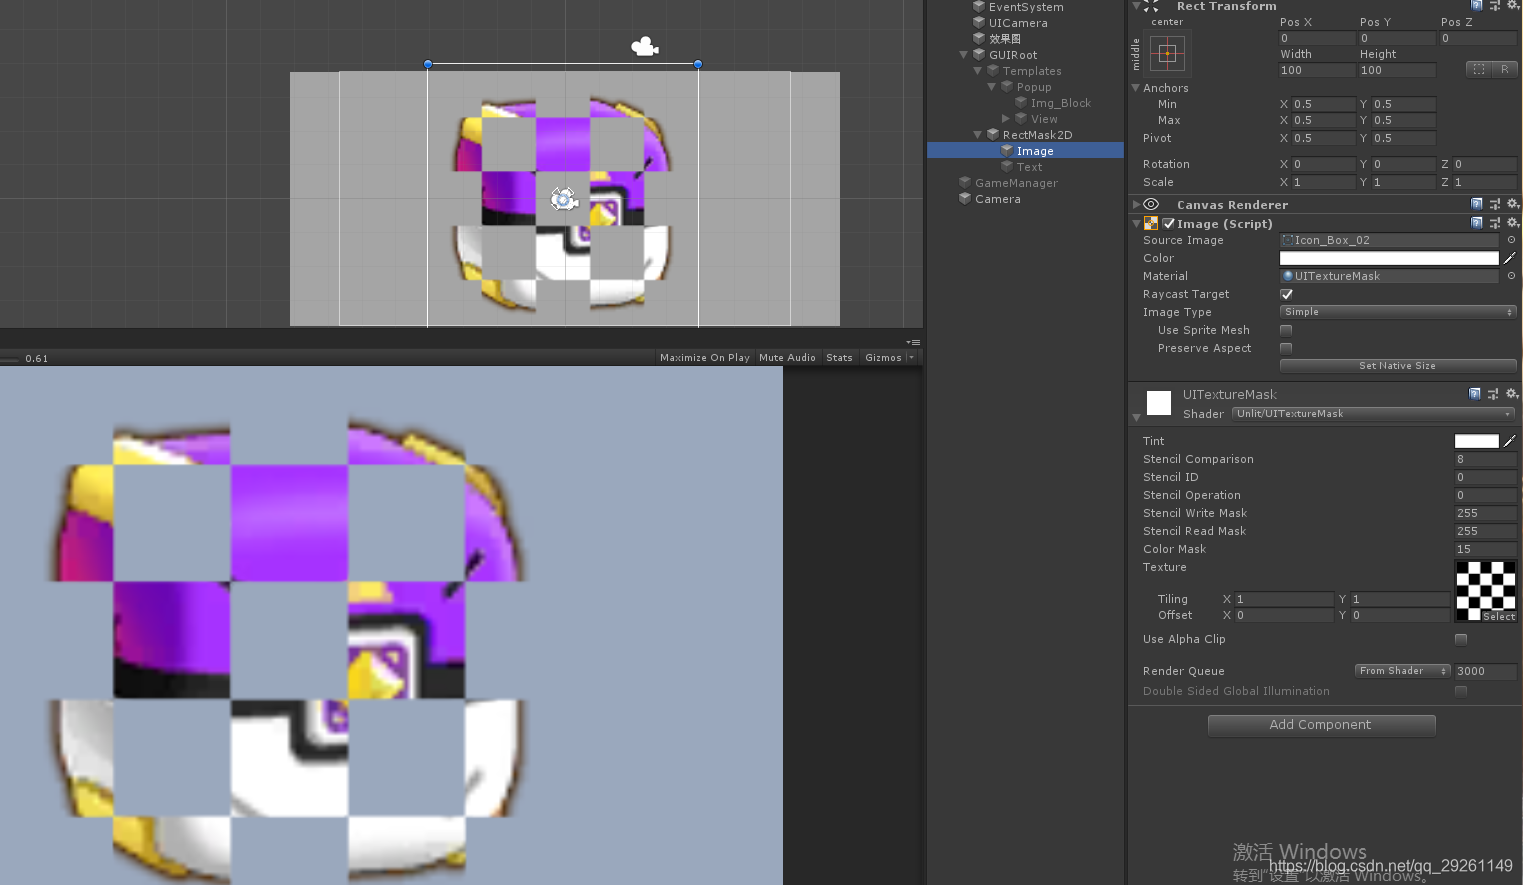Viewport: 1523px width, 885px height.
Task: Toggle Stats overlay in Game view
Action: [x=839, y=357]
